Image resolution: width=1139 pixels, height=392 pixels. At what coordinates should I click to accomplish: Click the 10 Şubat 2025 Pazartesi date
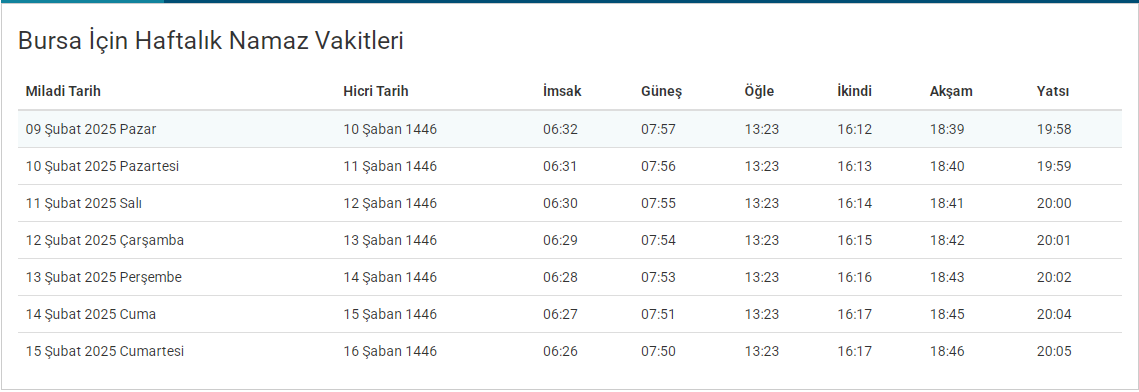tap(102, 166)
